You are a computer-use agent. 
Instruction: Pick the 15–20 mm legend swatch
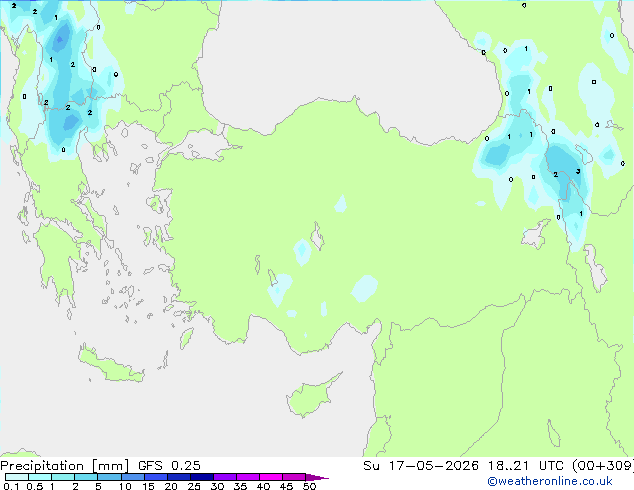(155, 477)
